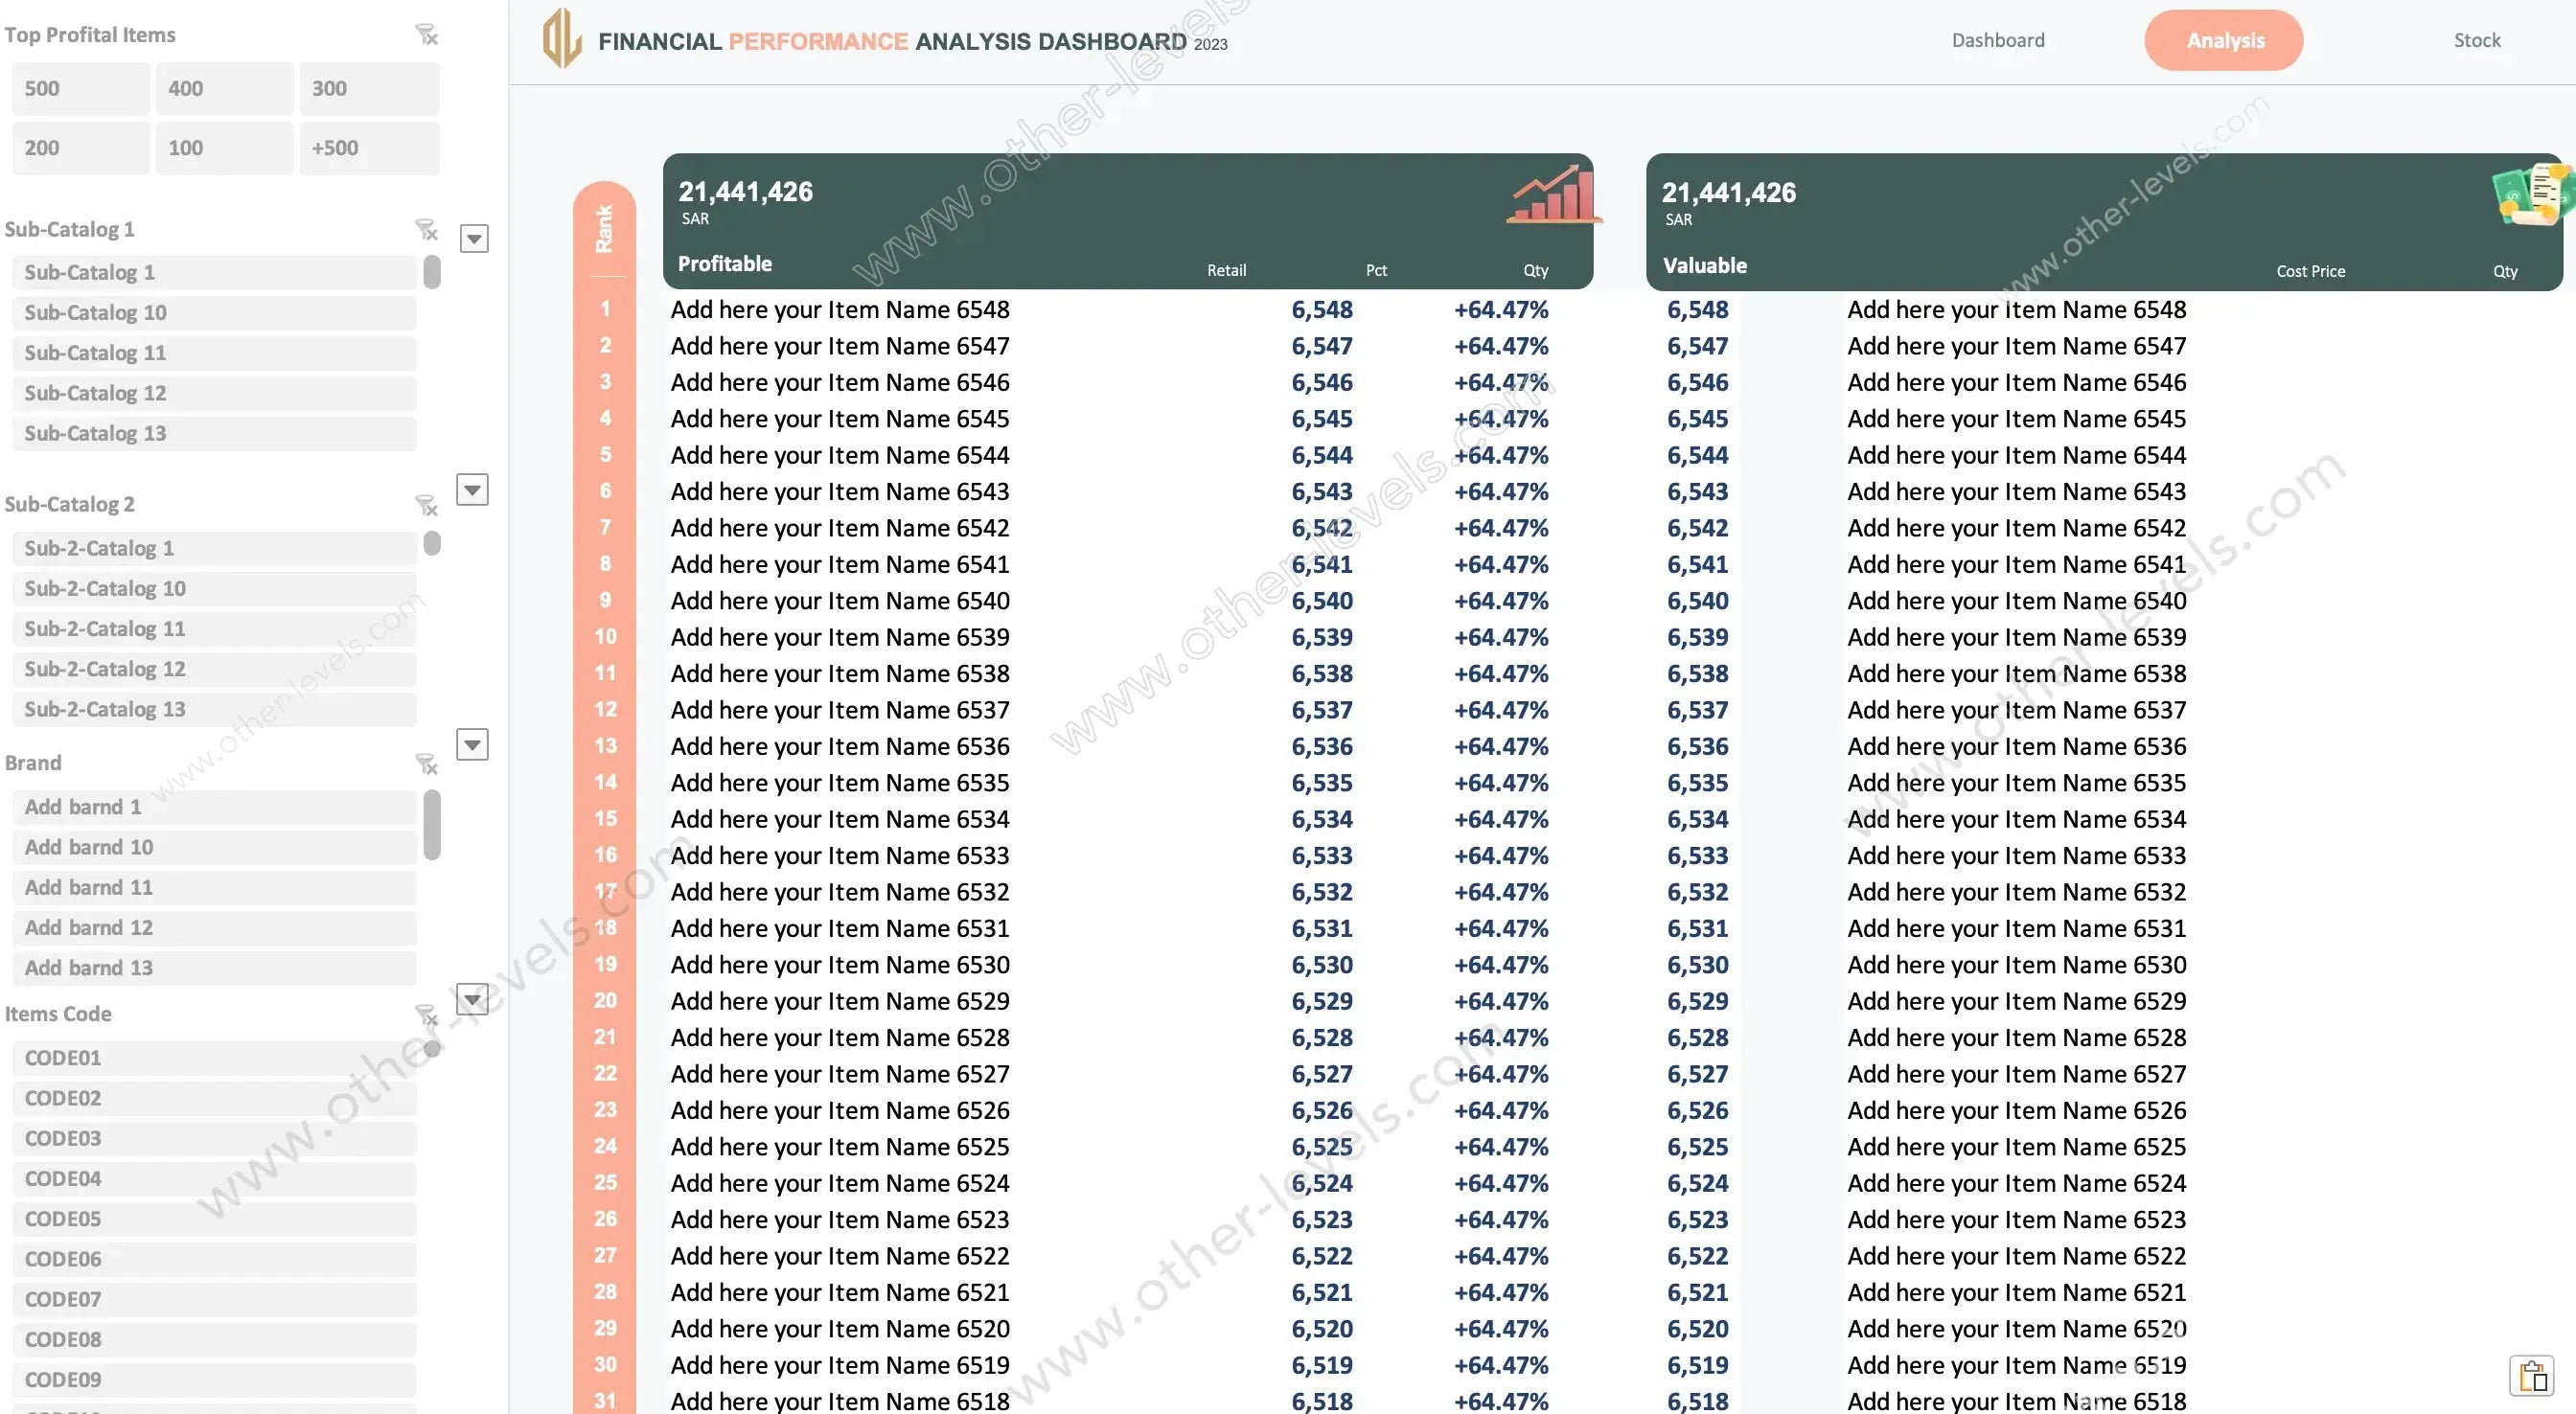Click the Brand slicer scrollbar thumb
This screenshot has height=1414, width=2576.
(432, 825)
